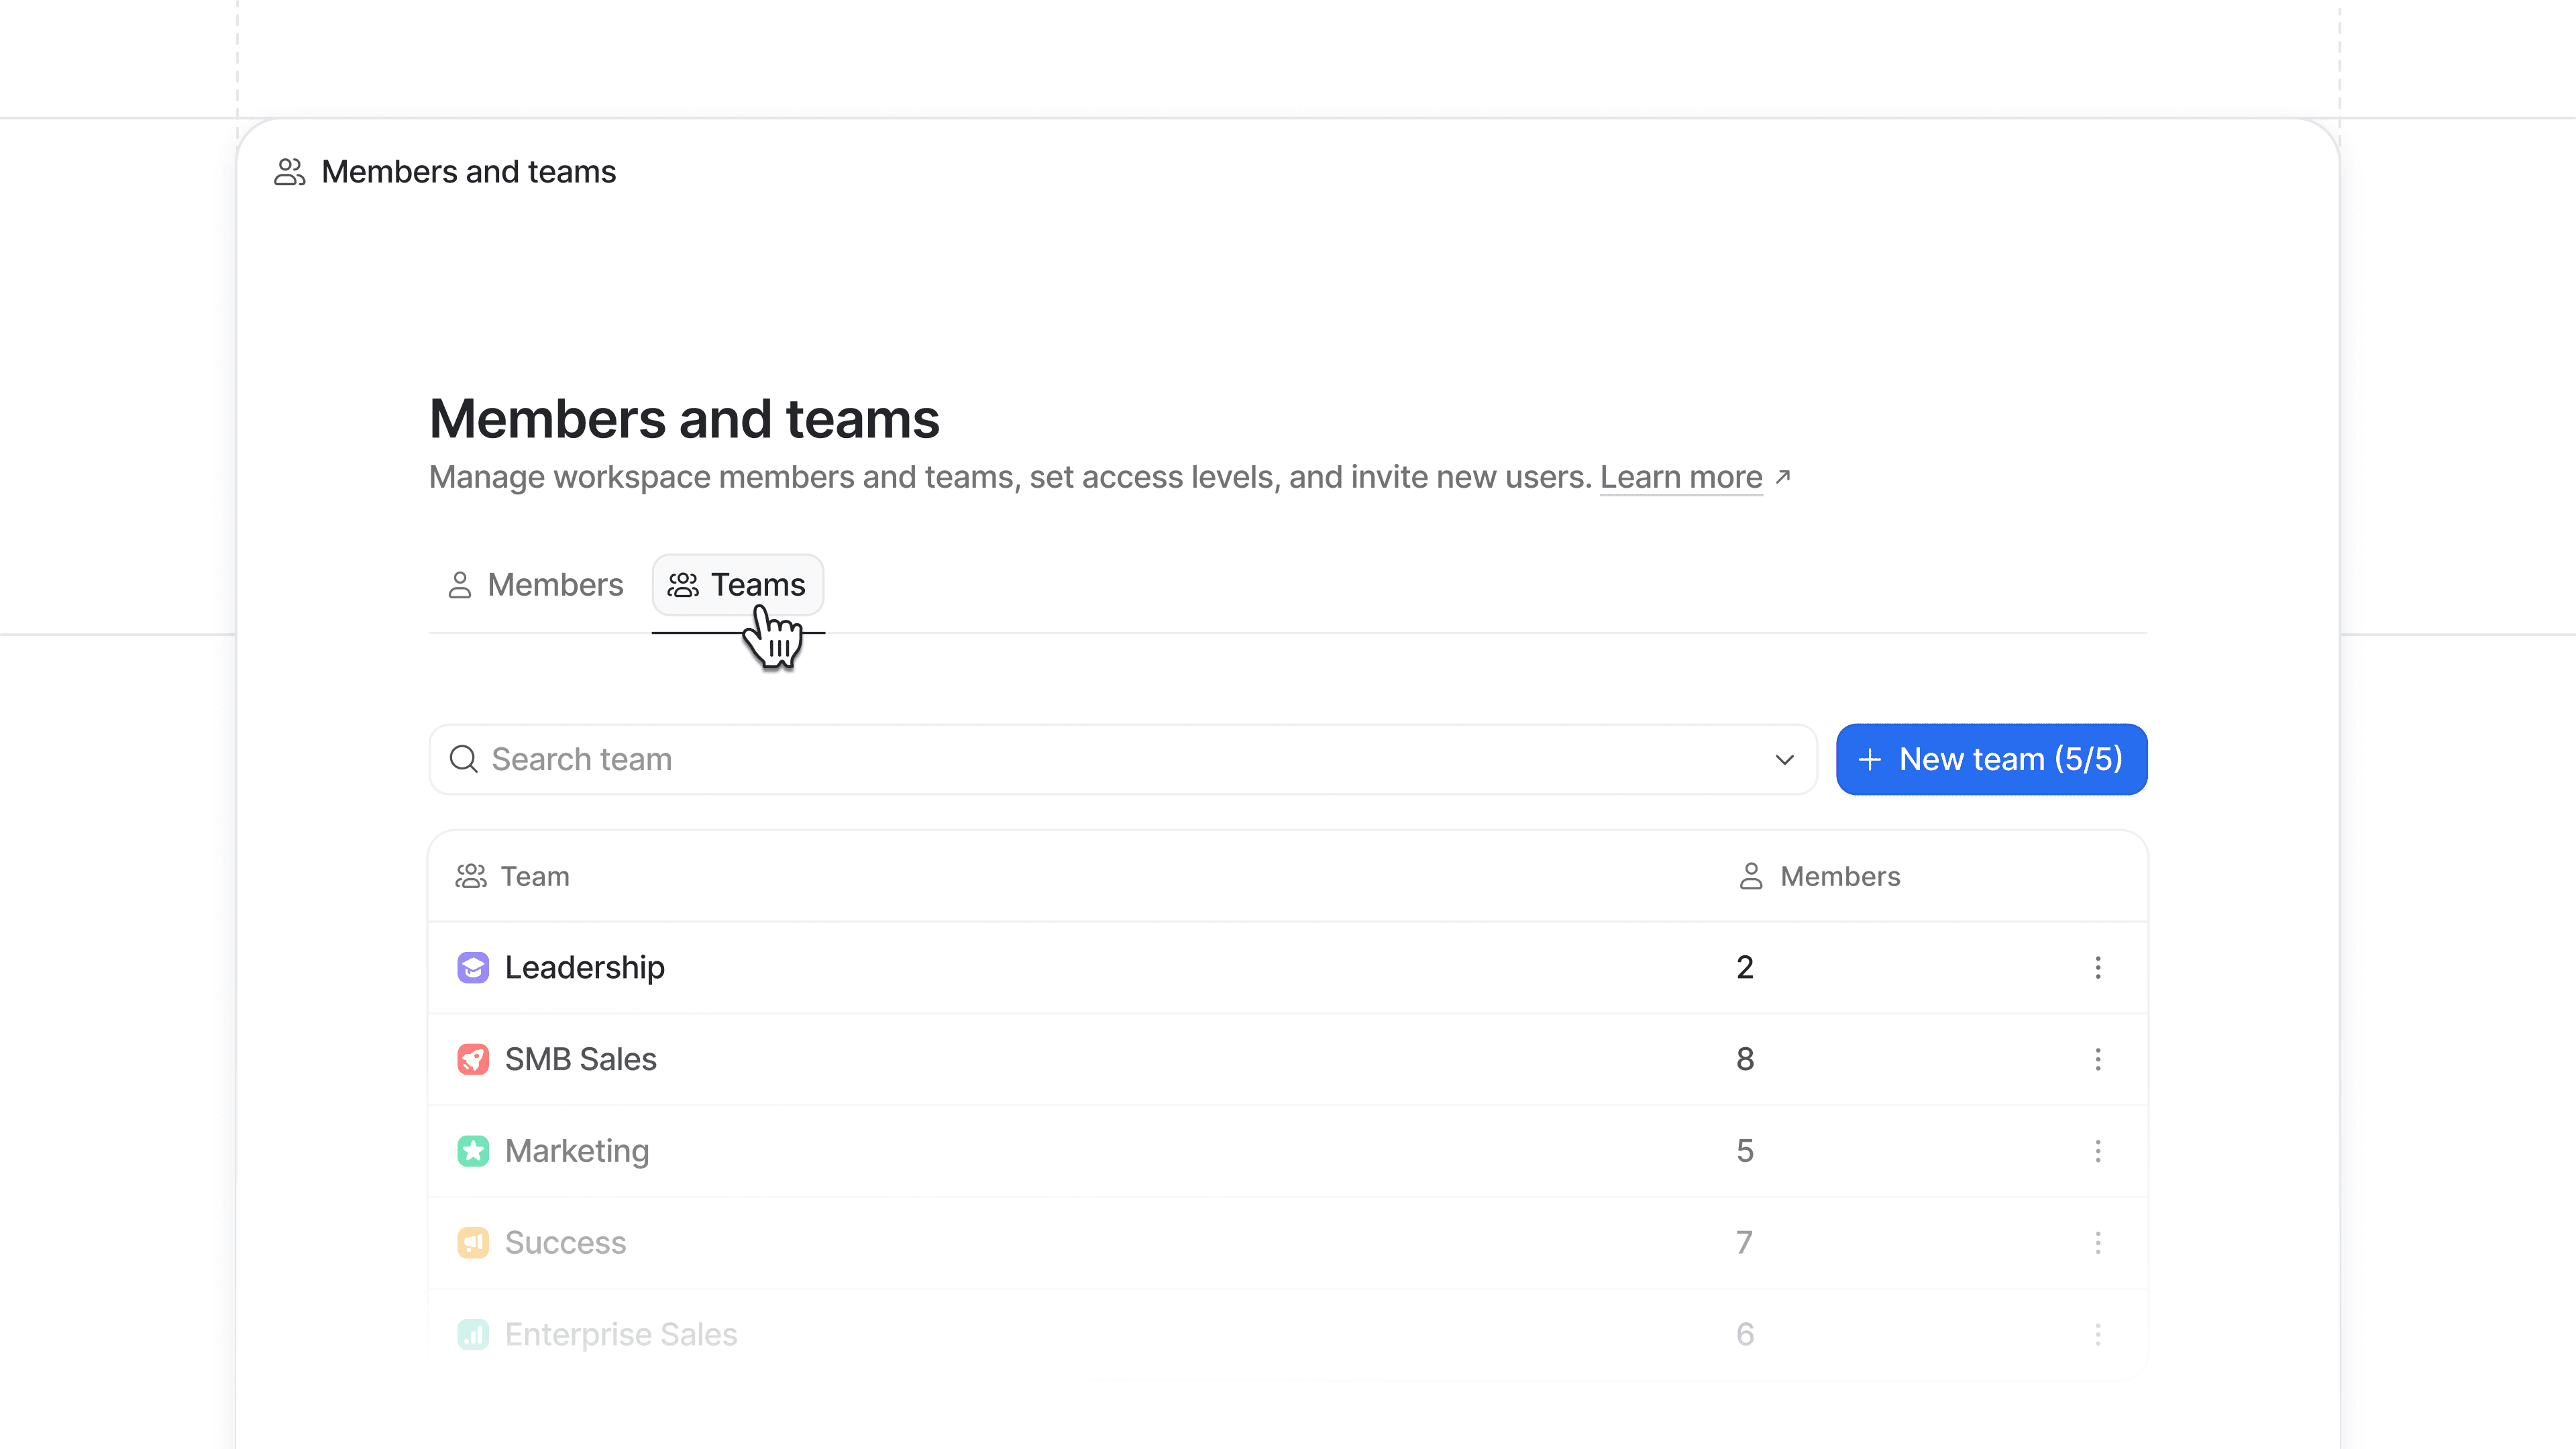Click member count 7 for Success
Image resolution: width=2576 pixels, height=1449 pixels.
(x=1745, y=1242)
